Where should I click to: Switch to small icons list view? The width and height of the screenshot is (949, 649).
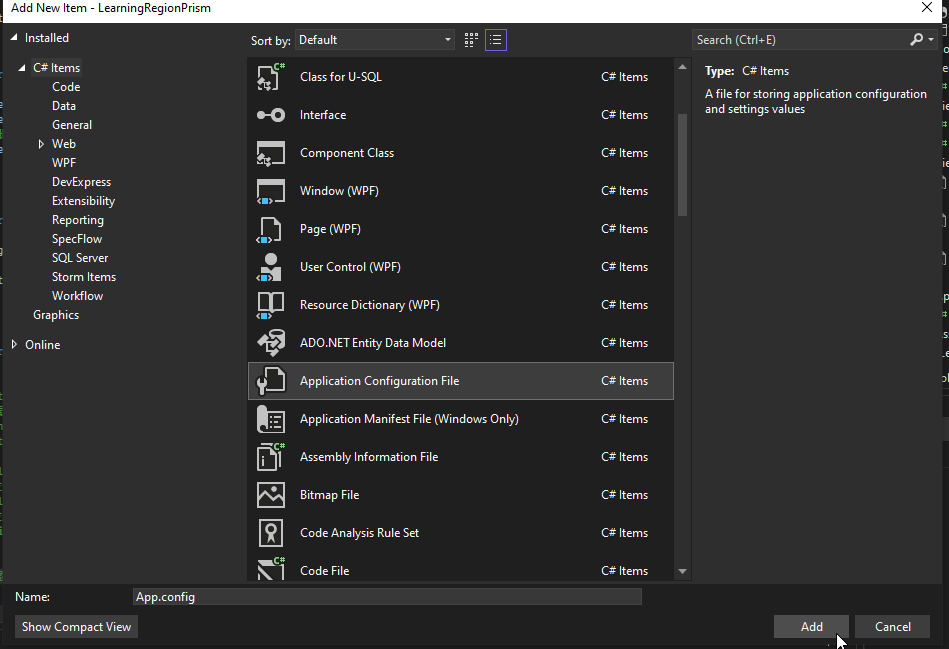pos(496,40)
